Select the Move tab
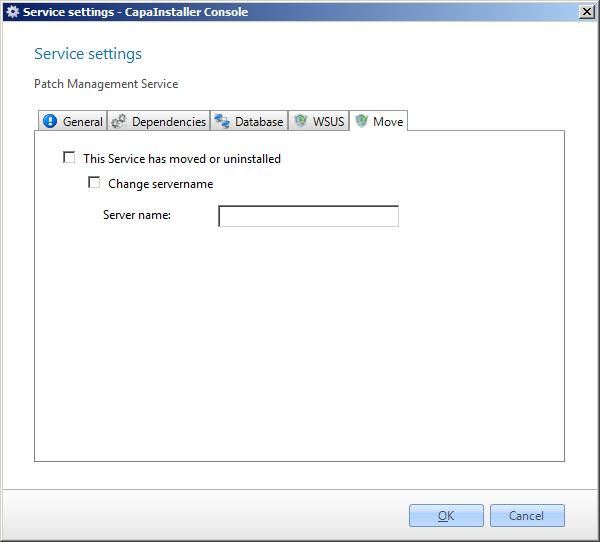This screenshot has width=600, height=542. (378, 121)
